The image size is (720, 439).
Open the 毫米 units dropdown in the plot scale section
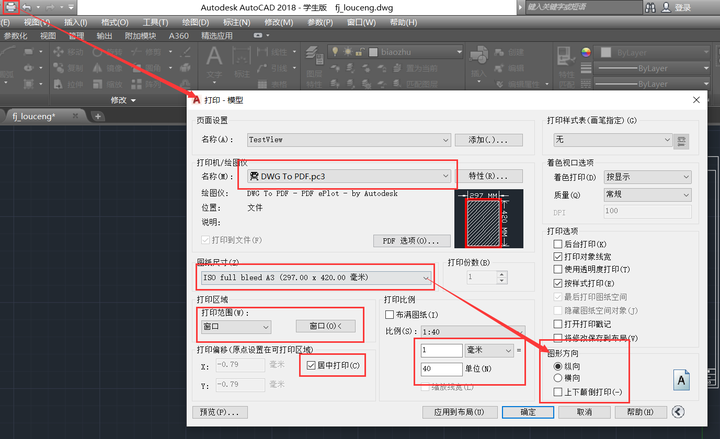[489, 350]
